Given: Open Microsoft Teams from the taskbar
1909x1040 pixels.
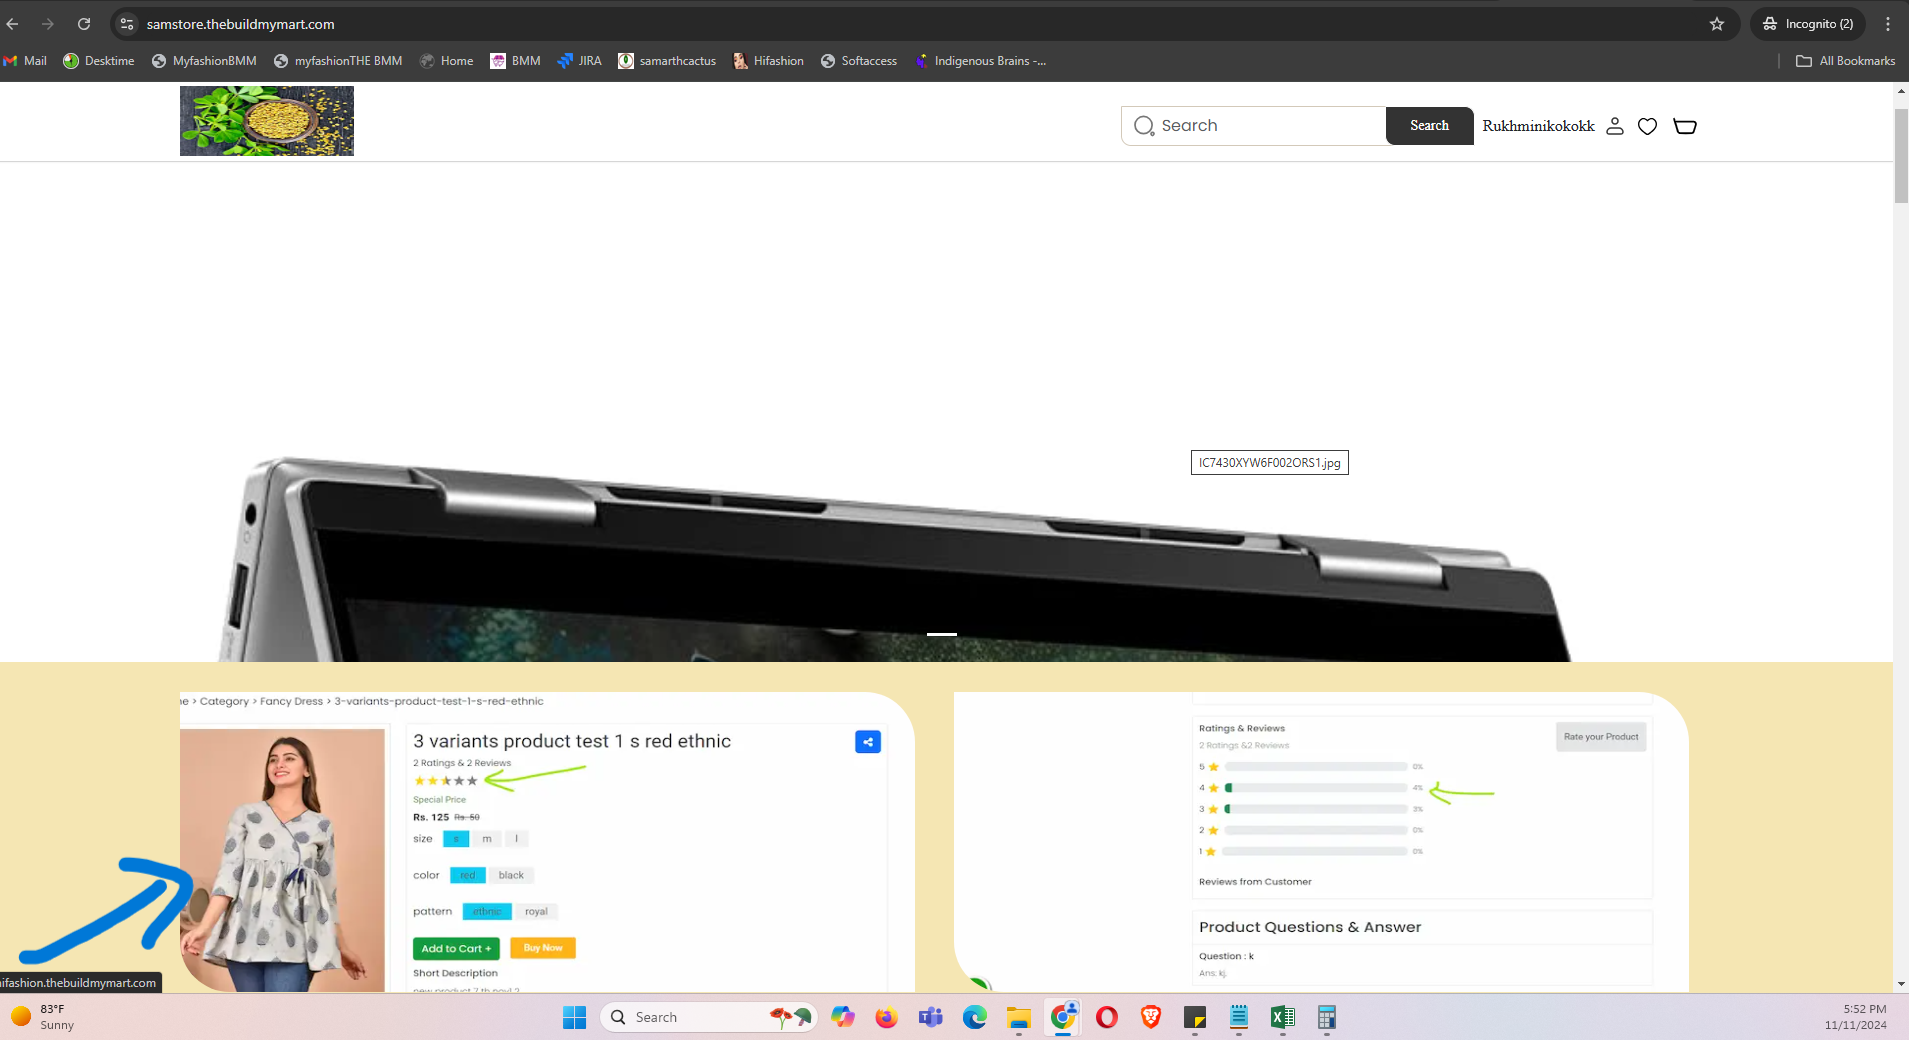Looking at the screenshot, I should tap(931, 1017).
